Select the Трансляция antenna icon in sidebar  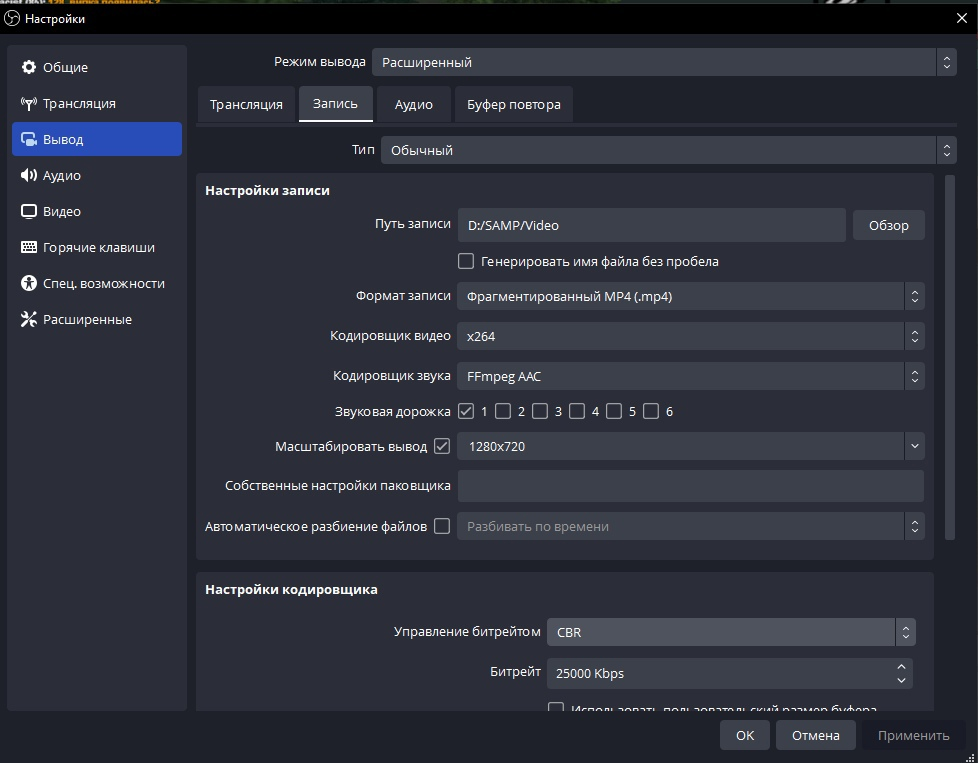28,104
